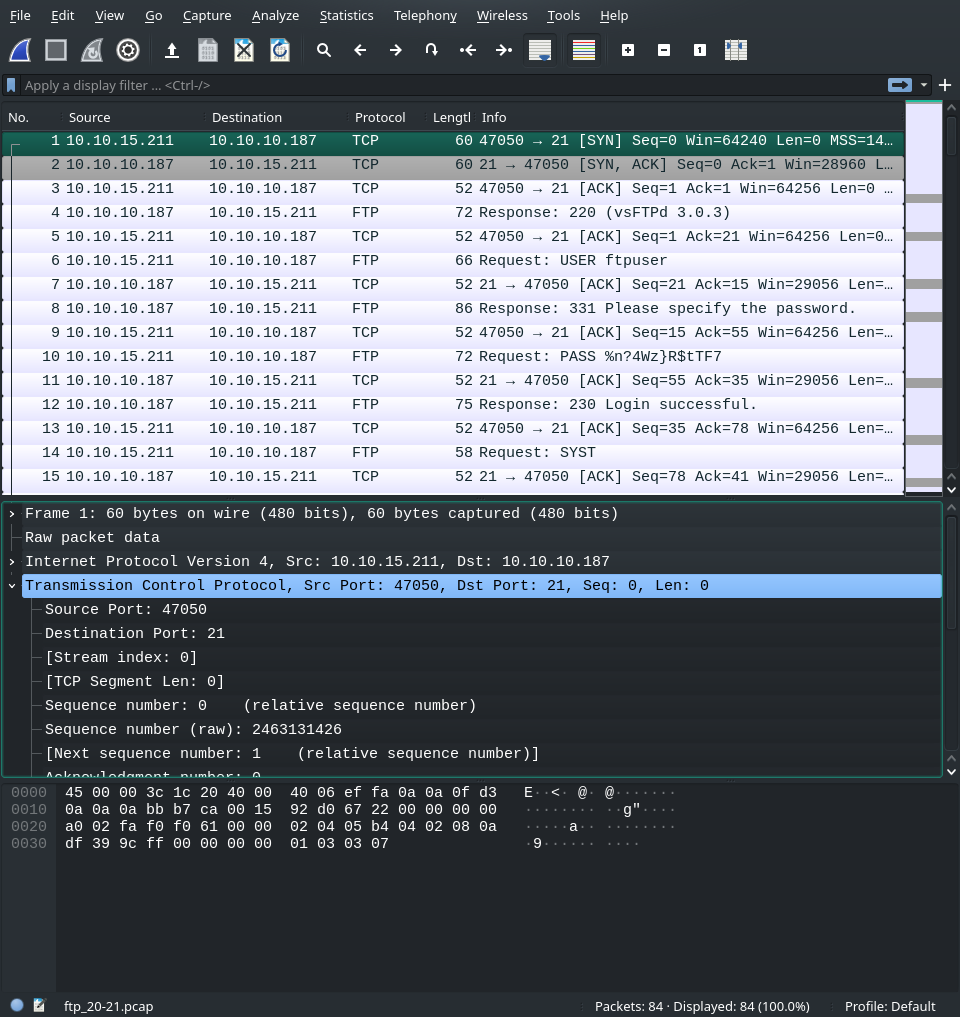The width and height of the screenshot is (960, 1017).
Task: Zoom in on the packet list
Action: [x=628, y=50]
